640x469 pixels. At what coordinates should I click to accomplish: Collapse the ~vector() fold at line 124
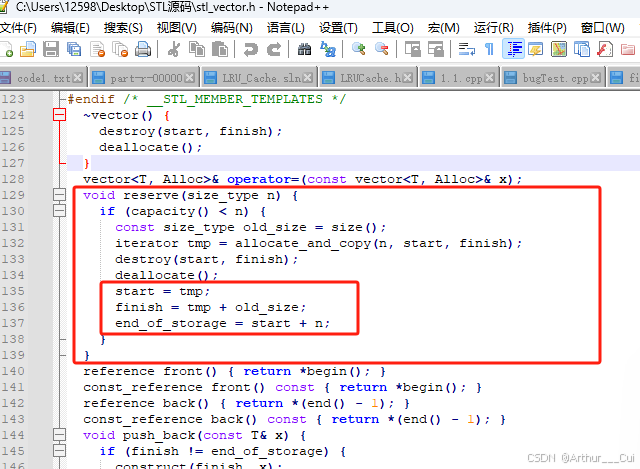tap(60, 115)
